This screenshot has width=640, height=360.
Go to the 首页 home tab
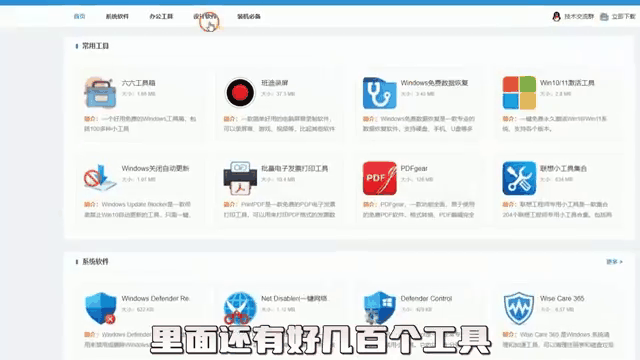click(80, 16)
